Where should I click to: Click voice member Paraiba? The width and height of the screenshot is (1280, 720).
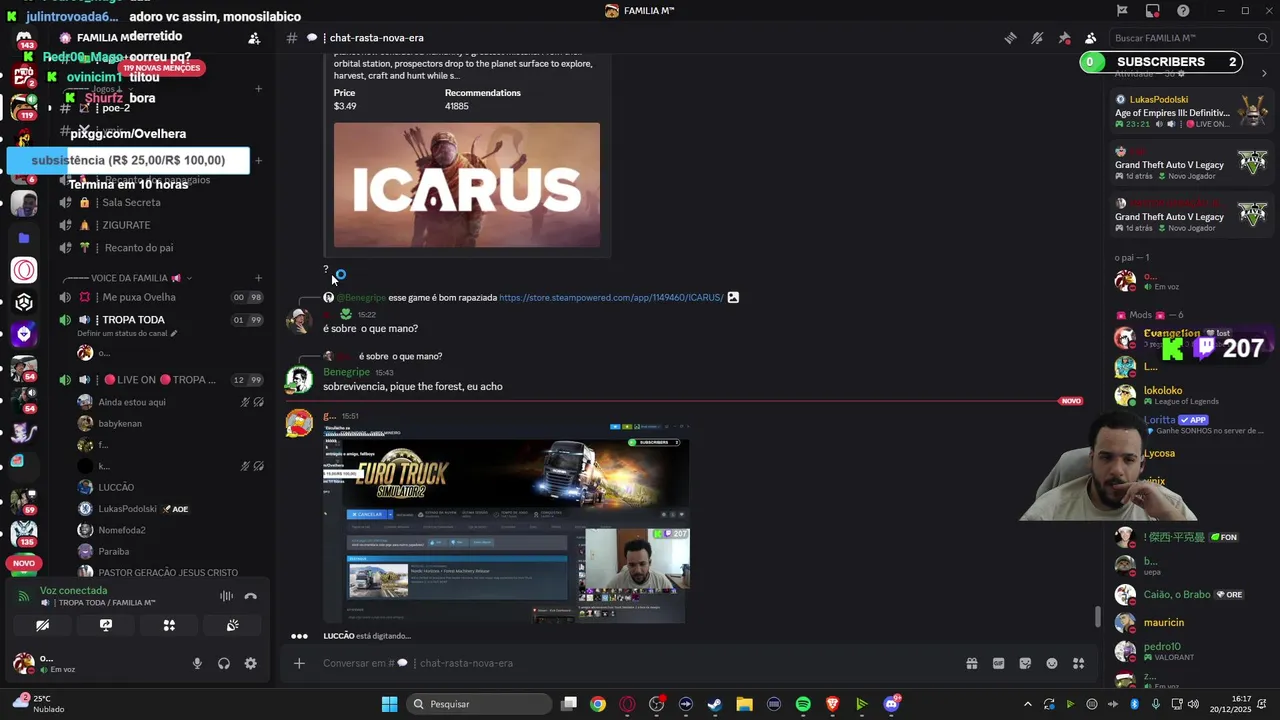[113, 551]
